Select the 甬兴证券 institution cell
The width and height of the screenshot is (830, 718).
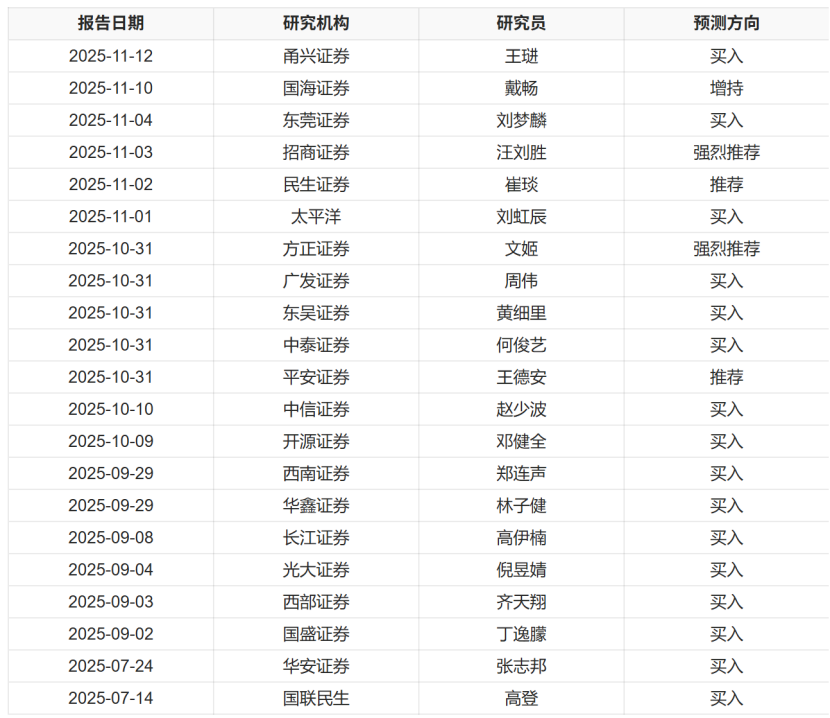[x=316, y=56]
